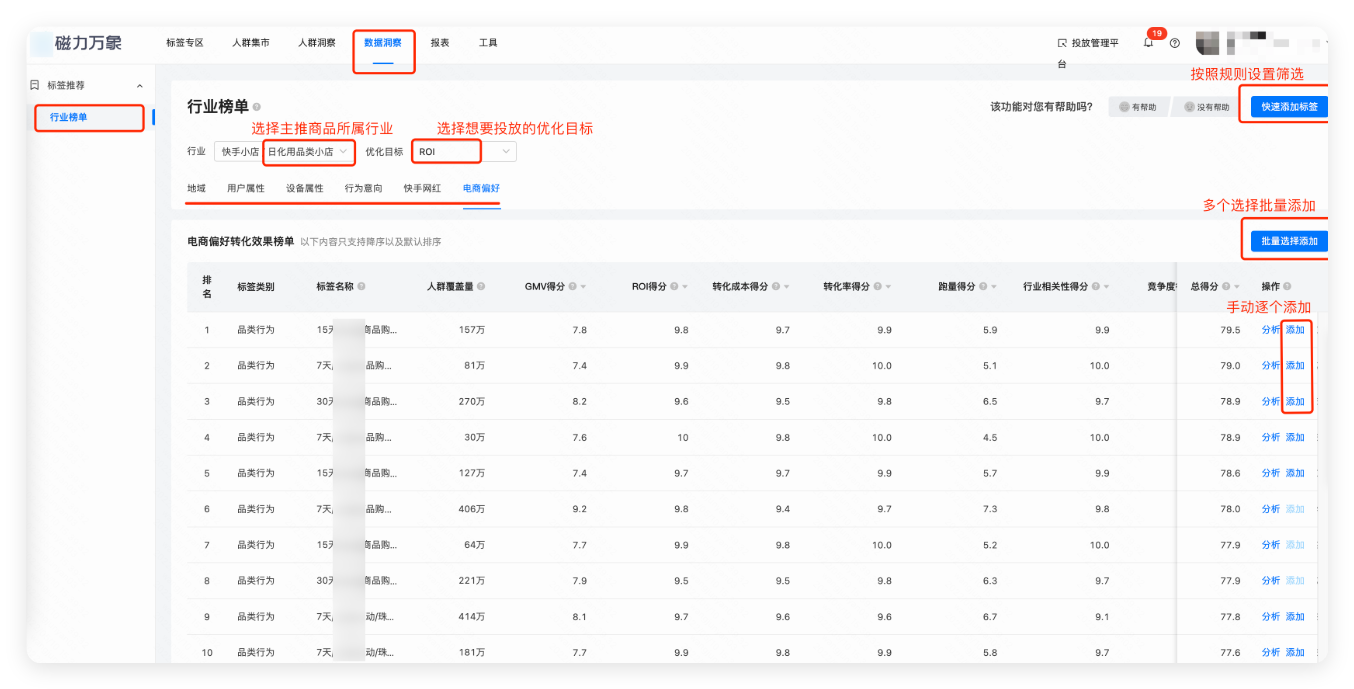This screenshot has height=689, width=1354.
Task: Sort the table by 总得分 arrow
Action: tap(1250, 287)
